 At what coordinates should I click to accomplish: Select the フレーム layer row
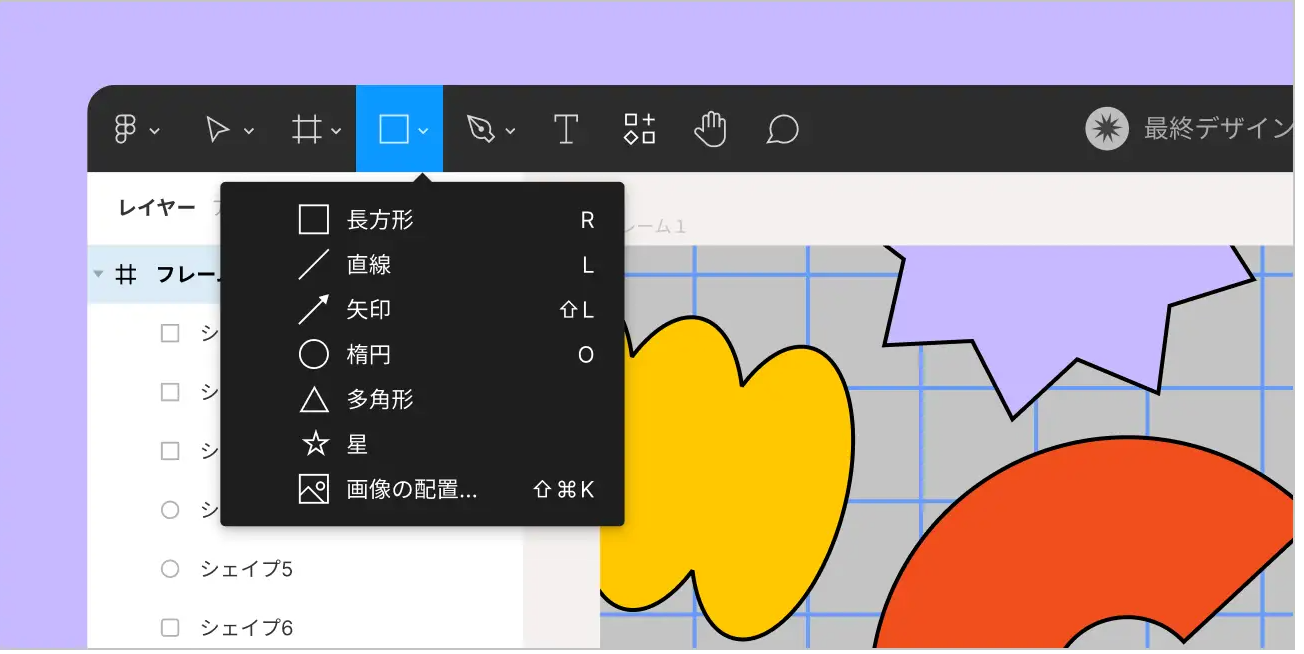[154, 274]
